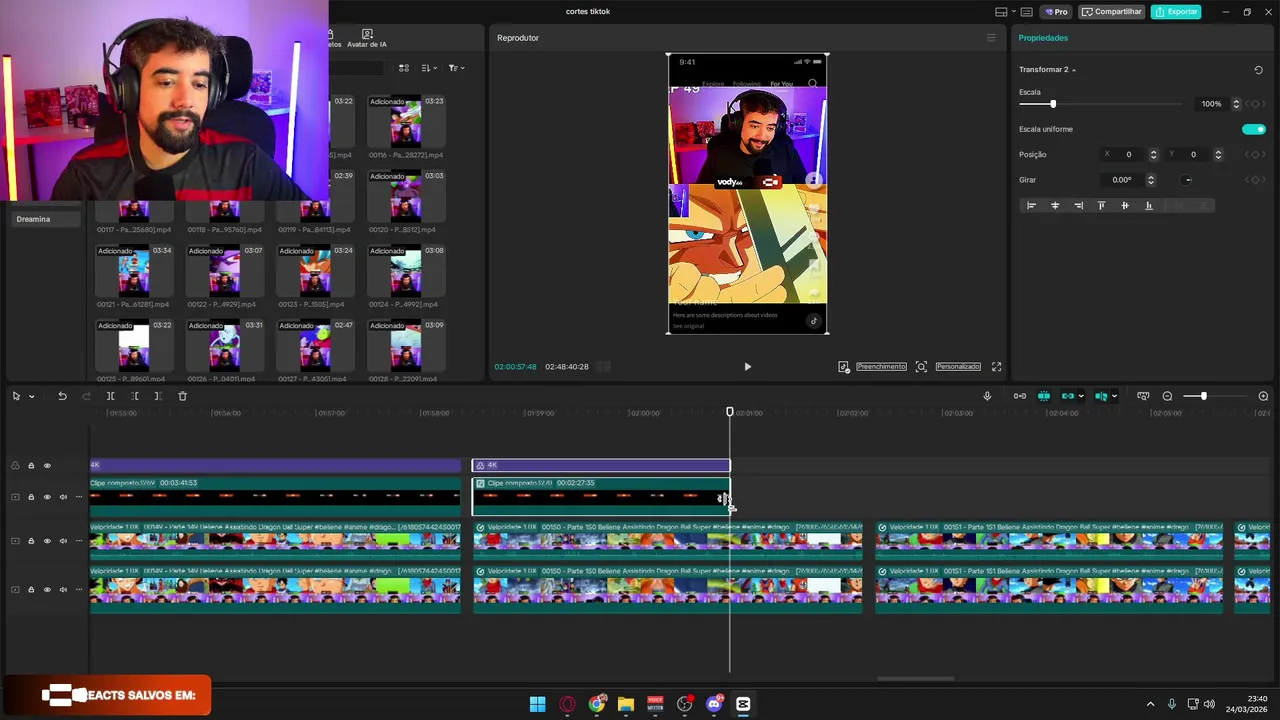Viewport: 1280px width, 720px height.
Task: Click the Exportar button
Action: pos(1176,12)
